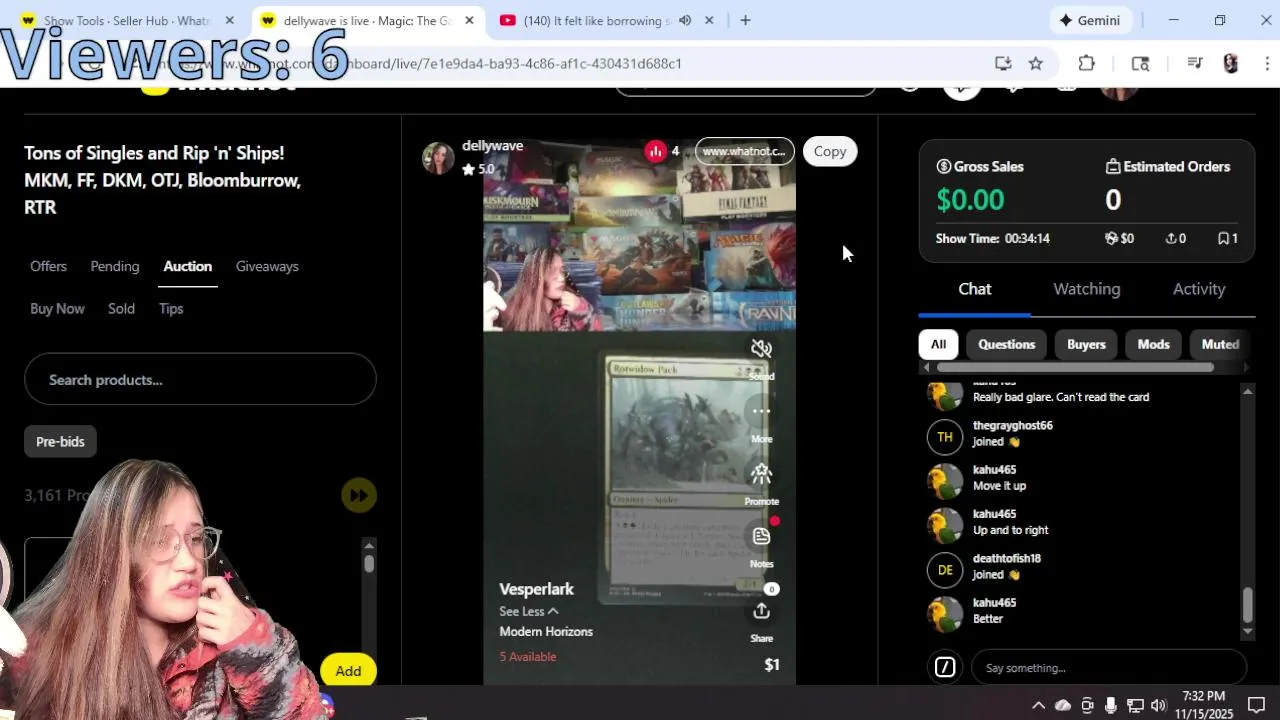
Task: Switch to the Pending tab
Action: (x=115, y=266)
